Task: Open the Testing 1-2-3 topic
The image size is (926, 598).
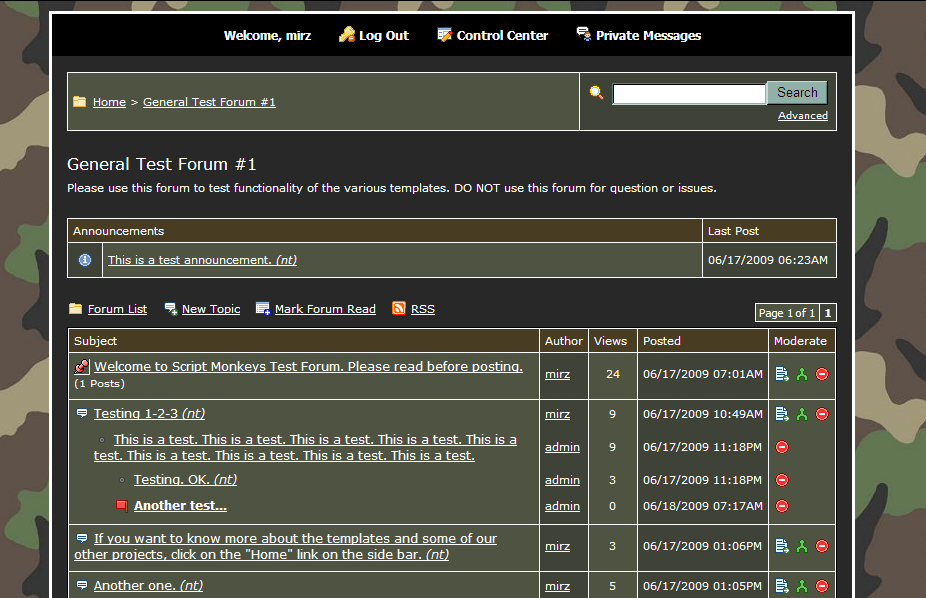Action: point(149,414)
